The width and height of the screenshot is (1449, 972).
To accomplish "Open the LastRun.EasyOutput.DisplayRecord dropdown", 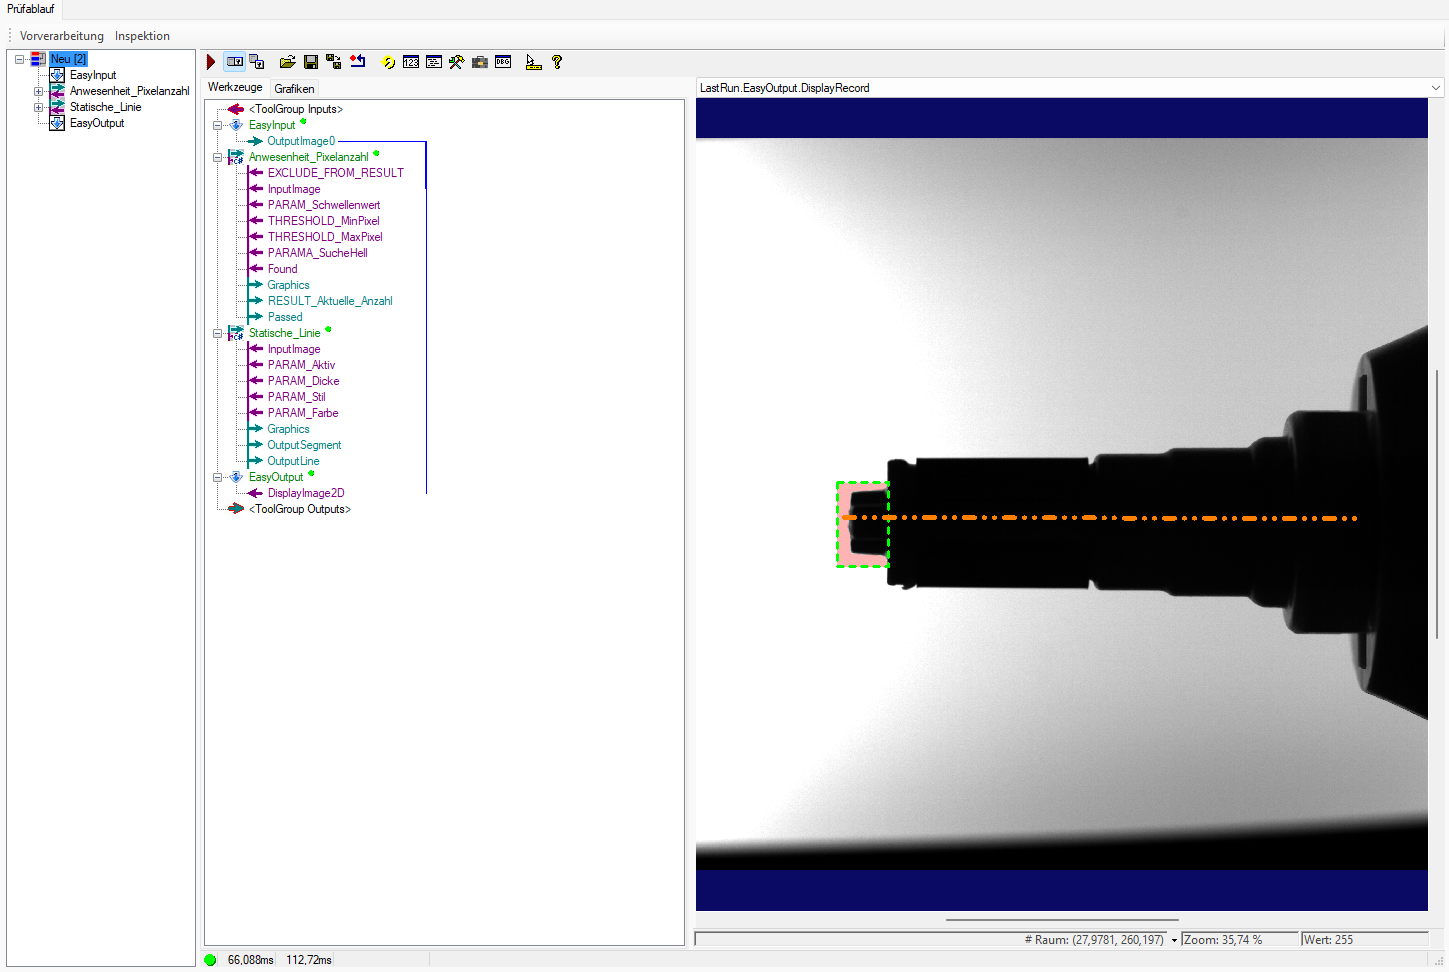I will 1435,88.
